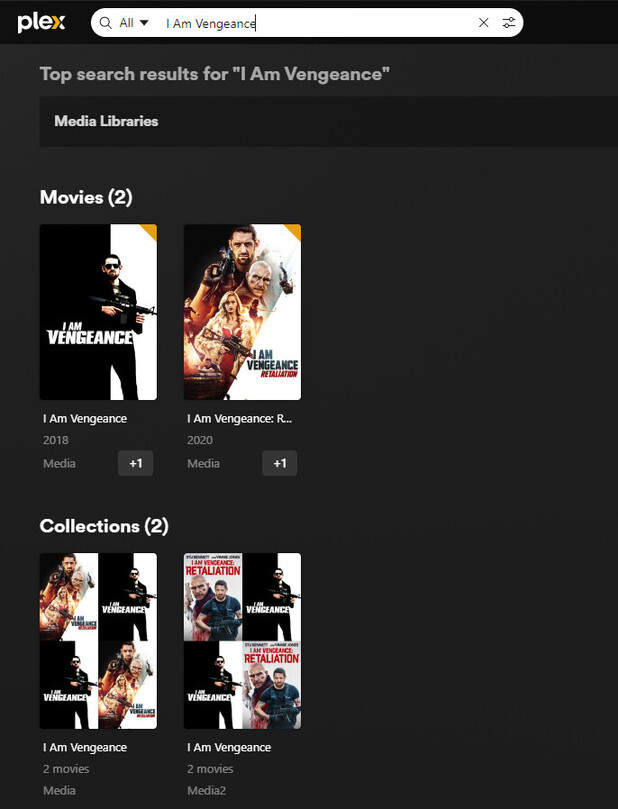Screen dimensions: 618x809
Task: Click the I Am Vengeance: R... title link
Action: 239,418
